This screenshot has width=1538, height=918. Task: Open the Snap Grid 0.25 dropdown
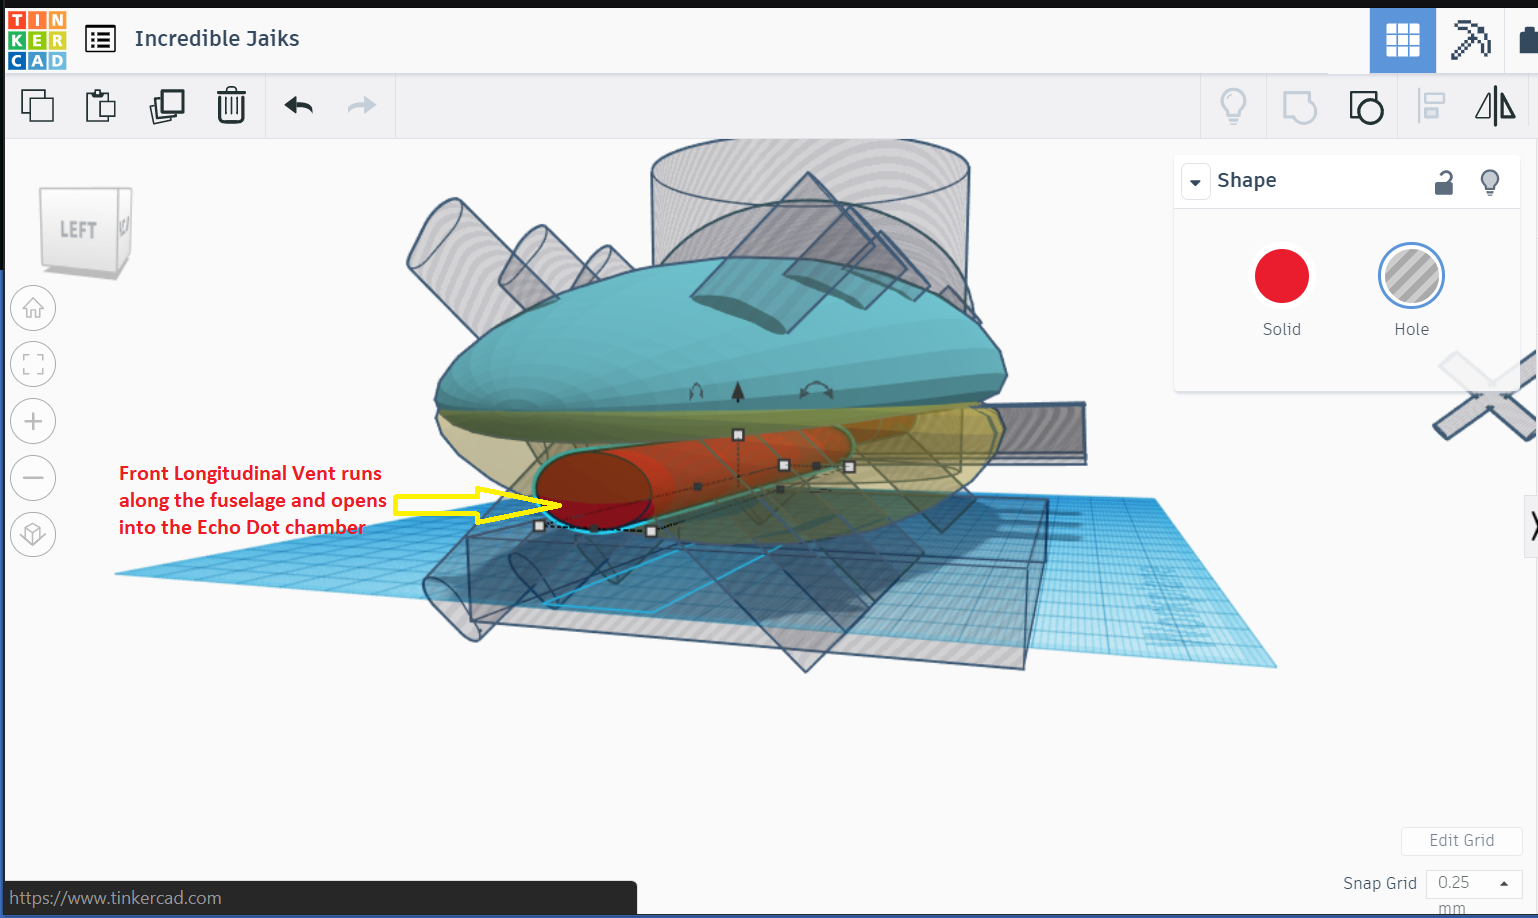click(1473, 883)
